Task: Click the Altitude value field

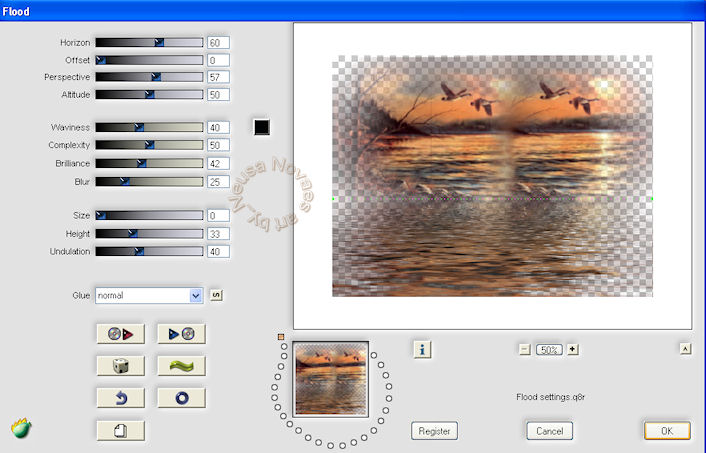Action: pyautogui.click(x=218, y=95)
